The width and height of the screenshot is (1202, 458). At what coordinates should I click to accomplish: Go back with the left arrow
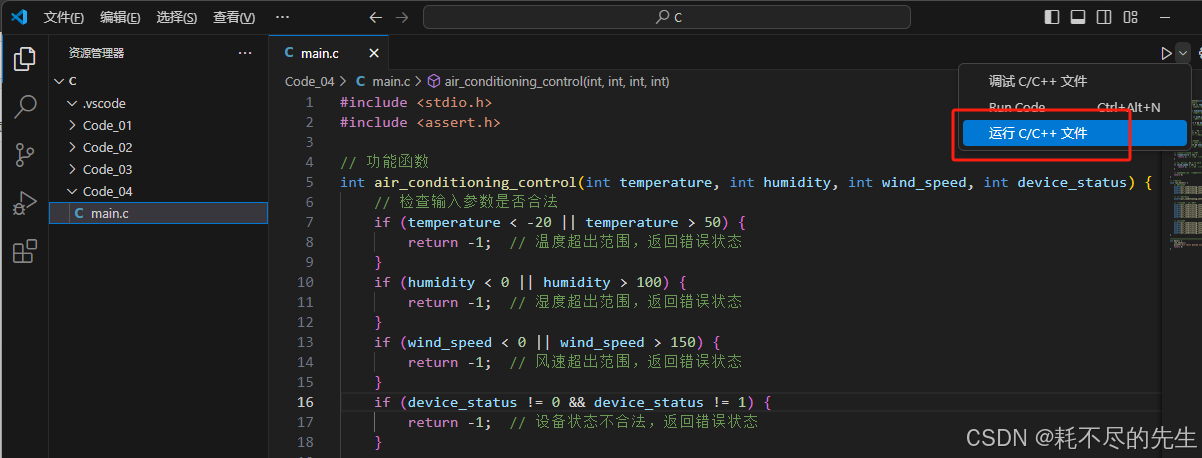(375, 17)
